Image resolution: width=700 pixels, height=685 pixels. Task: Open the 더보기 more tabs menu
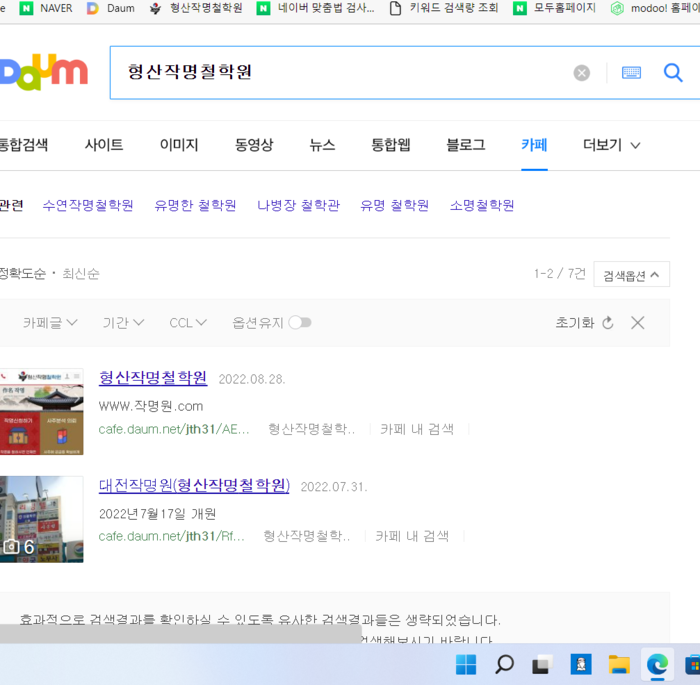(x=612, y=145)
